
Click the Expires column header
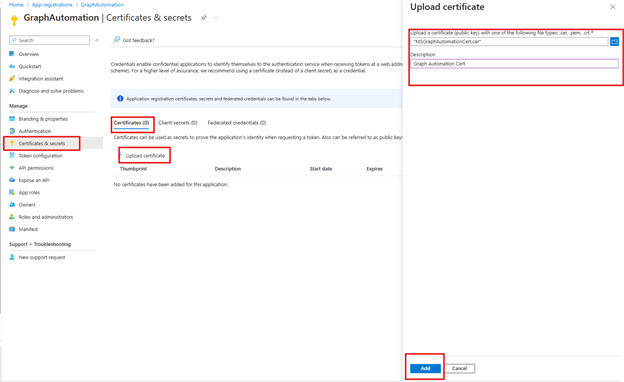(374, 169)
